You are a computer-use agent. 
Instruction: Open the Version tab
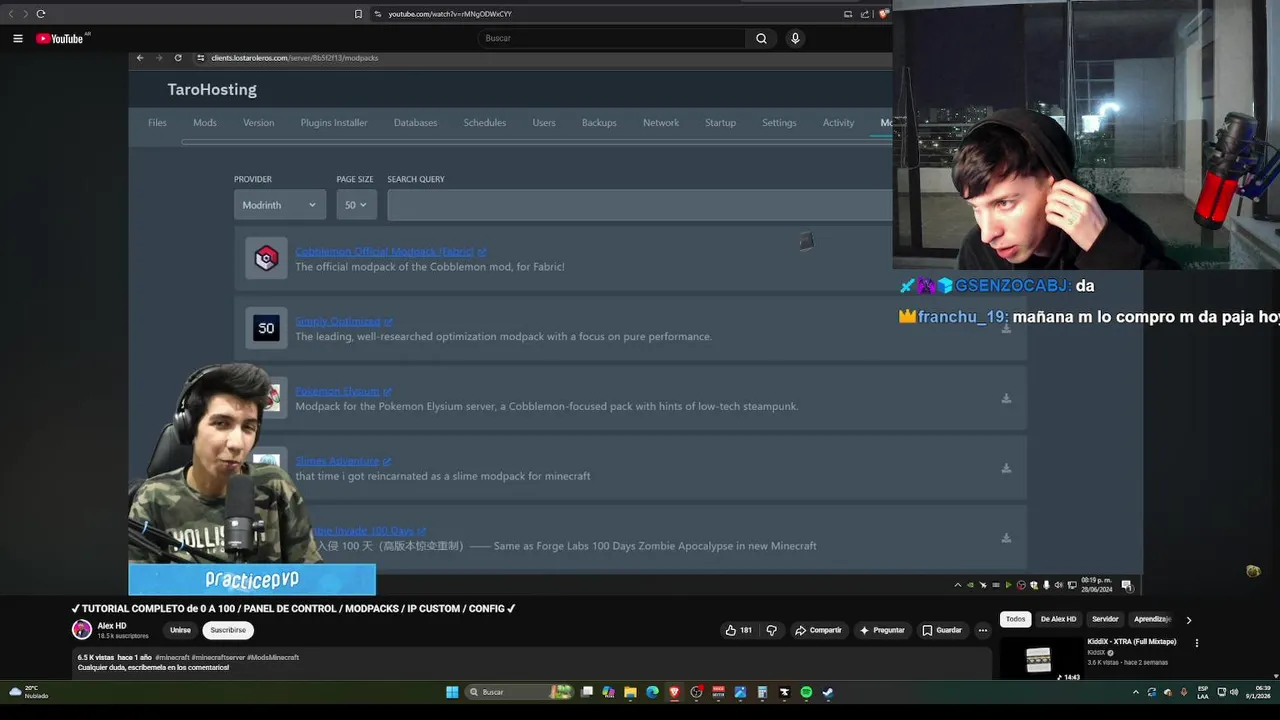click(x=258, y=123)
